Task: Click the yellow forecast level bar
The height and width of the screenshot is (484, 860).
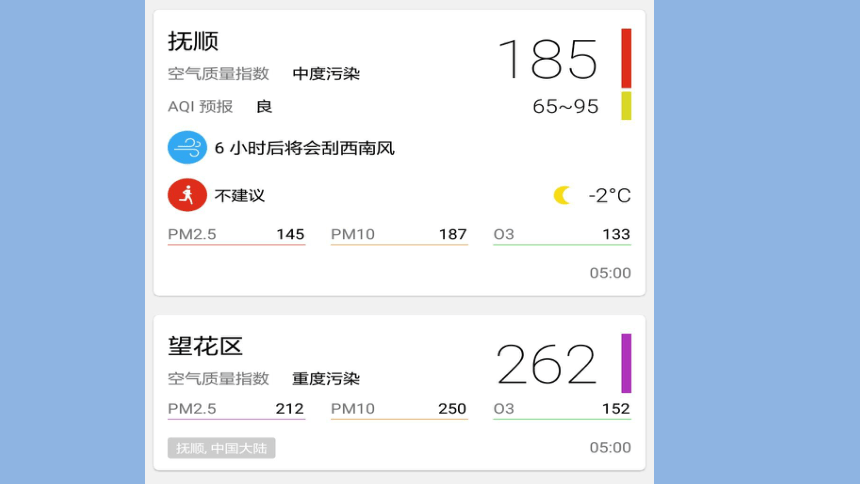Action: click(x=626, y=105)
